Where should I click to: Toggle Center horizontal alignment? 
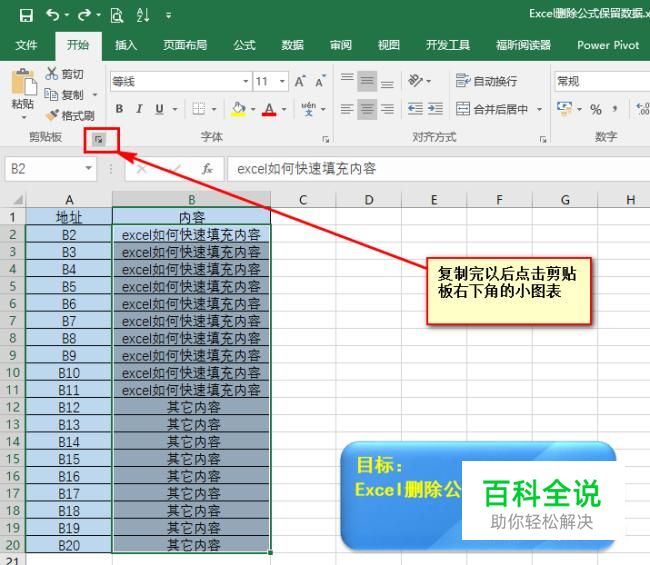[367, 109]
